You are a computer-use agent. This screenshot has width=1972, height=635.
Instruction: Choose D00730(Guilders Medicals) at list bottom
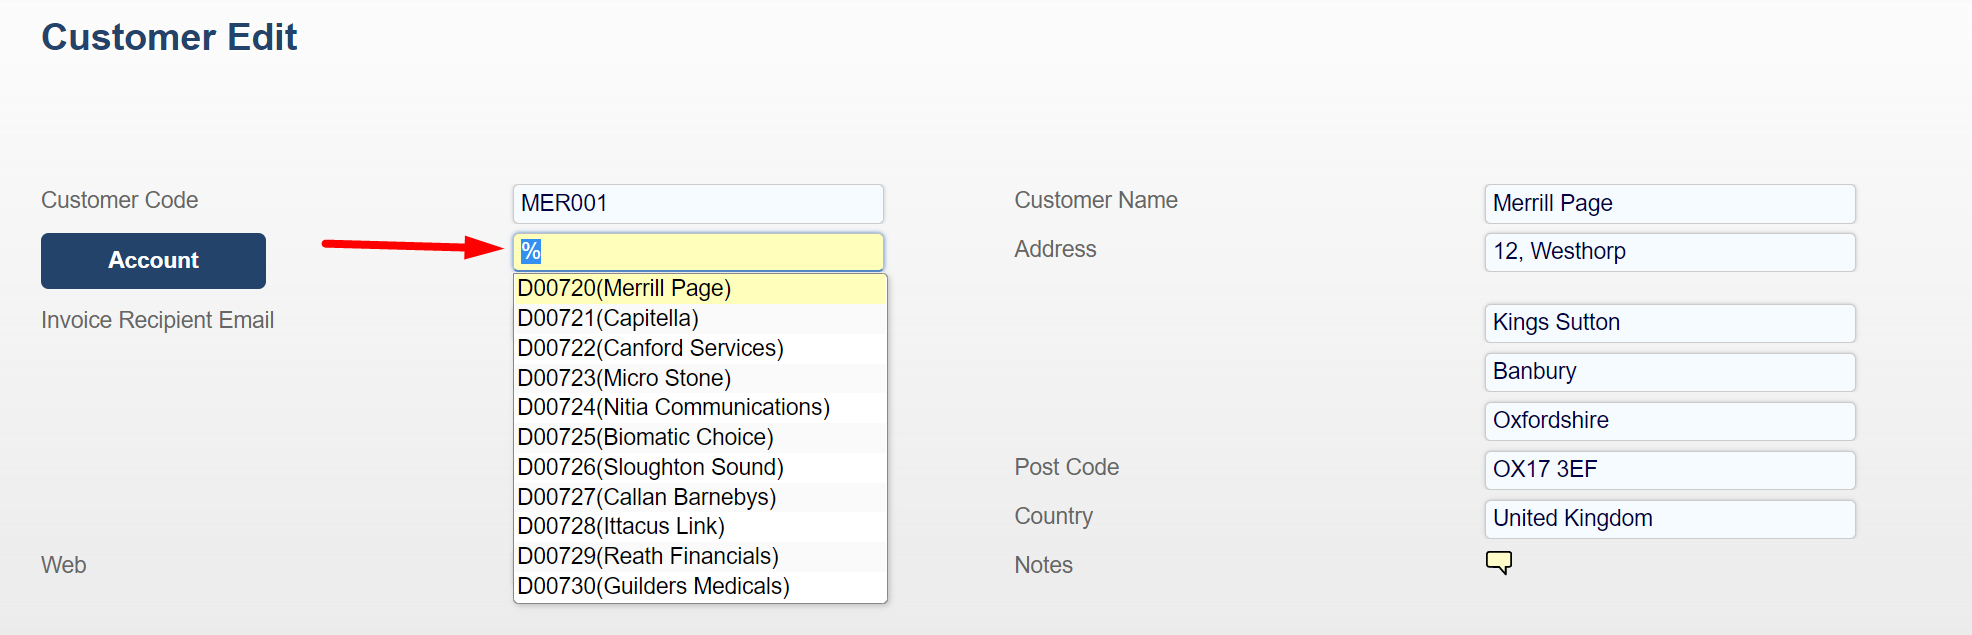653,587
